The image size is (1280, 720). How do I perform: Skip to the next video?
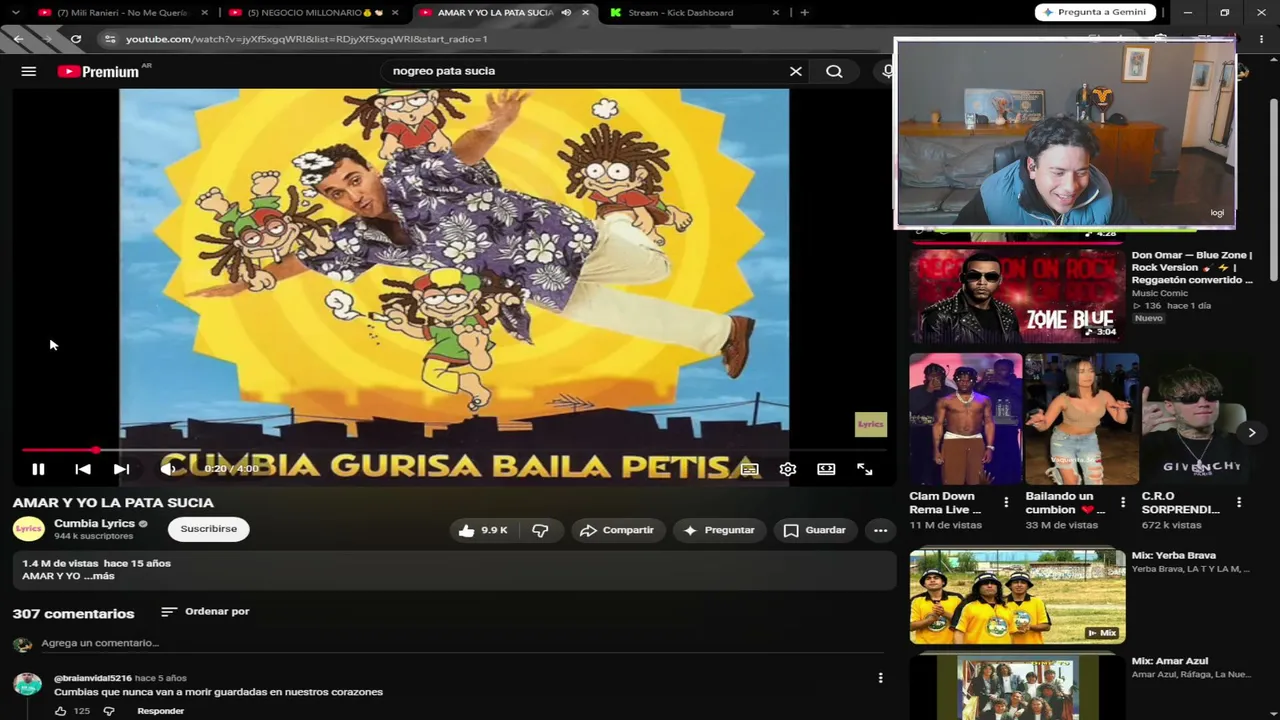click(x=121, y=469)
